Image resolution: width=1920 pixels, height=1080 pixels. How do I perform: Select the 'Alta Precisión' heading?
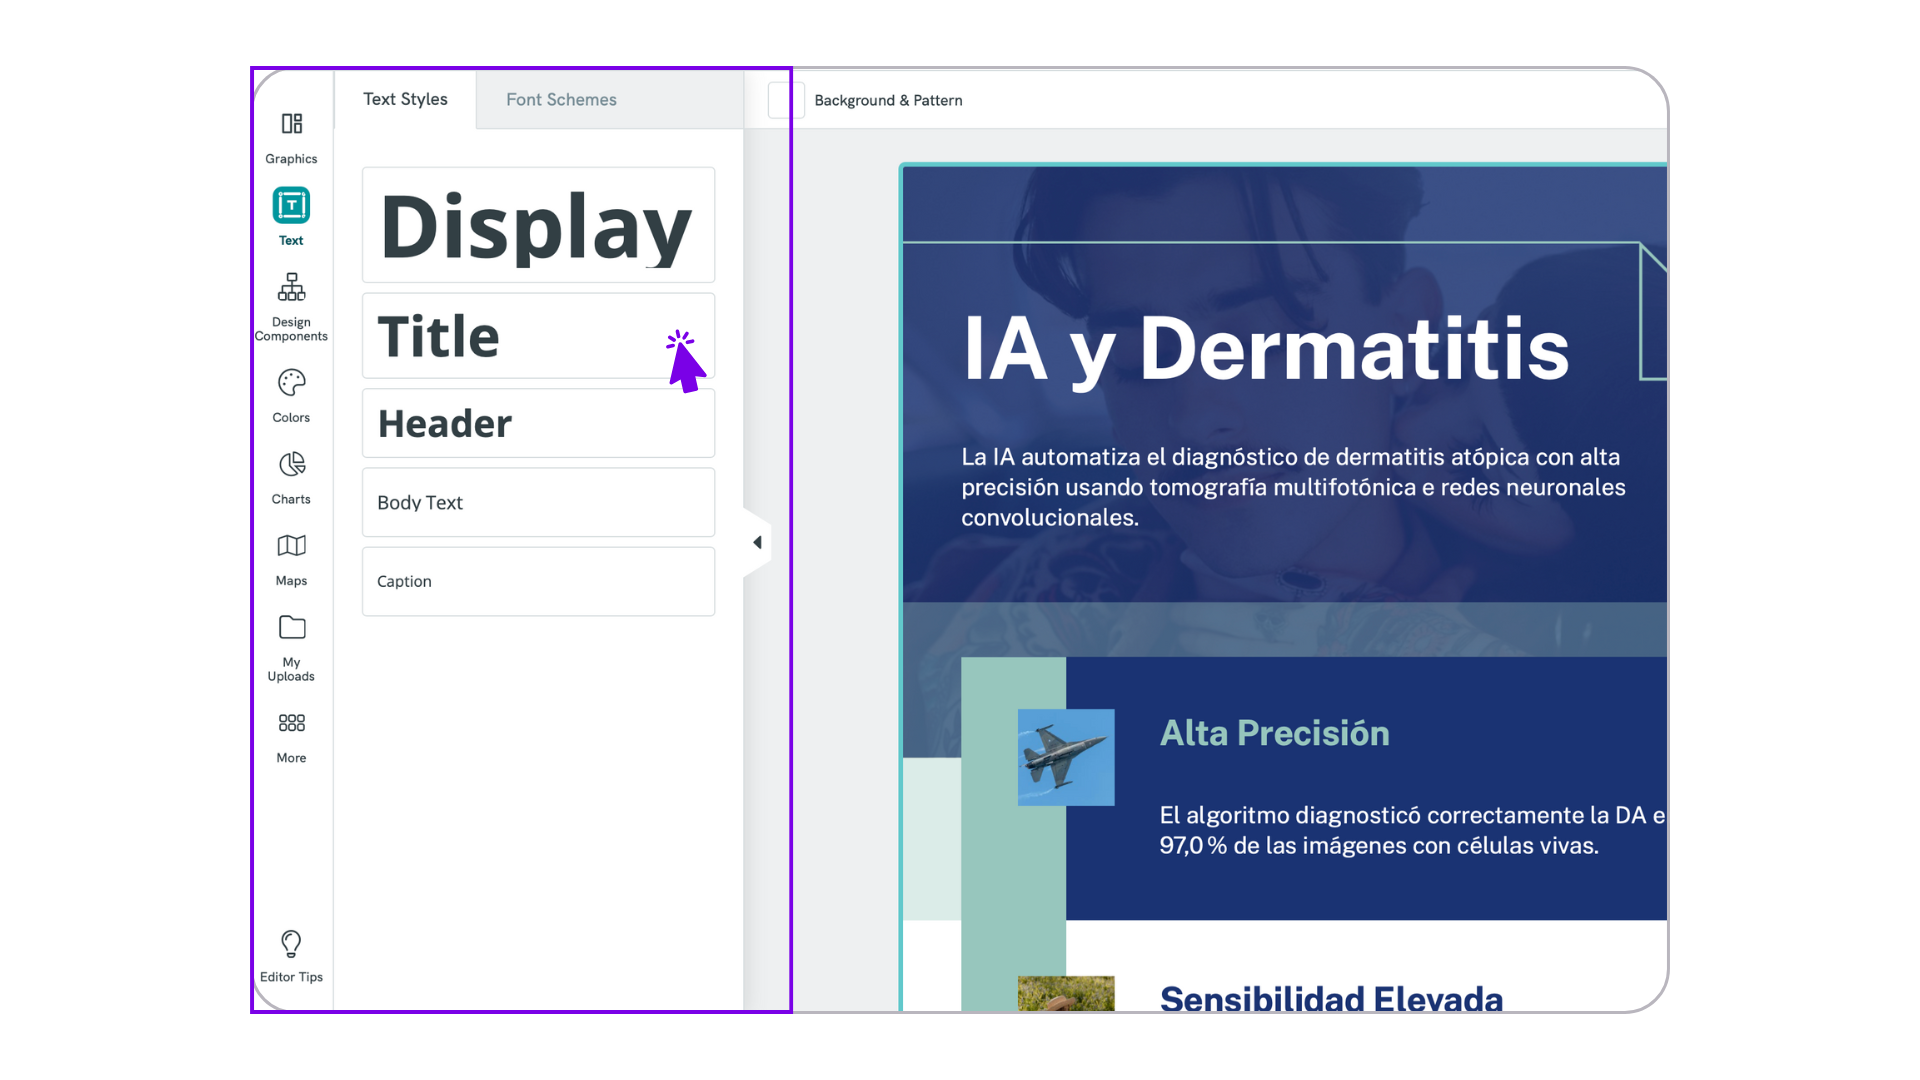point(1274,733)
